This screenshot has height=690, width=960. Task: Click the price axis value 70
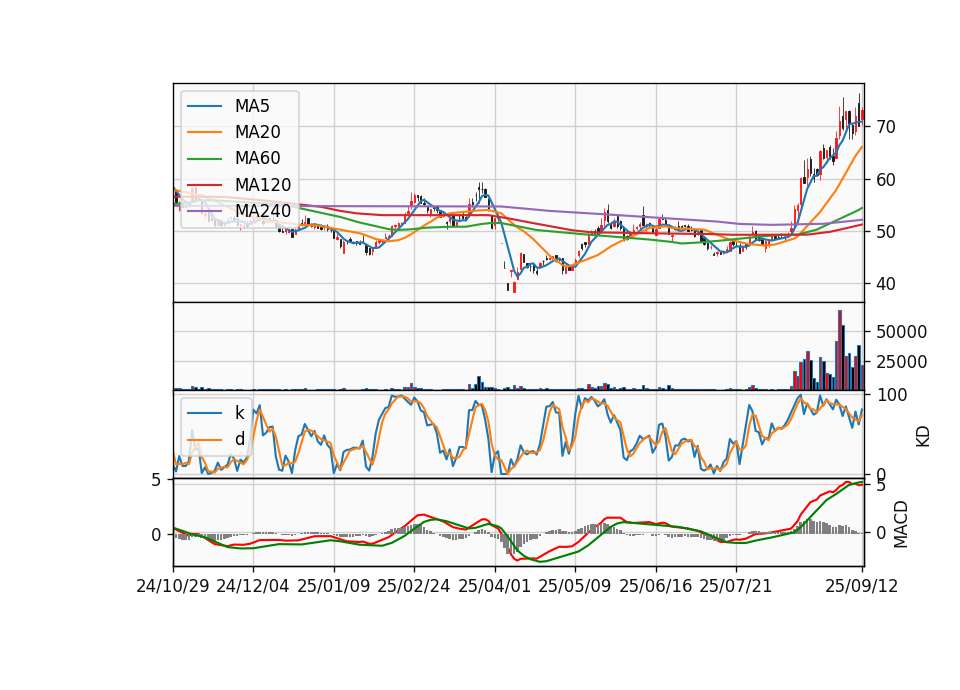click(x=887, y=127)
